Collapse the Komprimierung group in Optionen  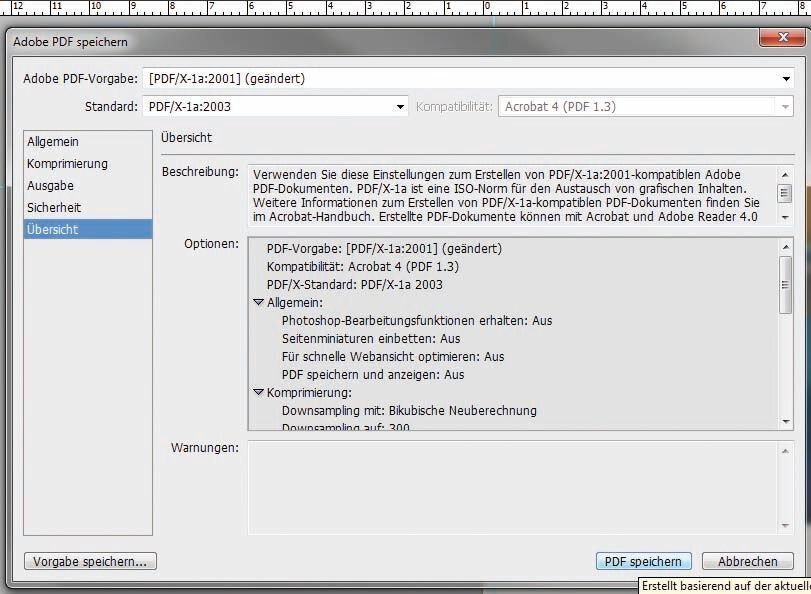tap(258, 393)
